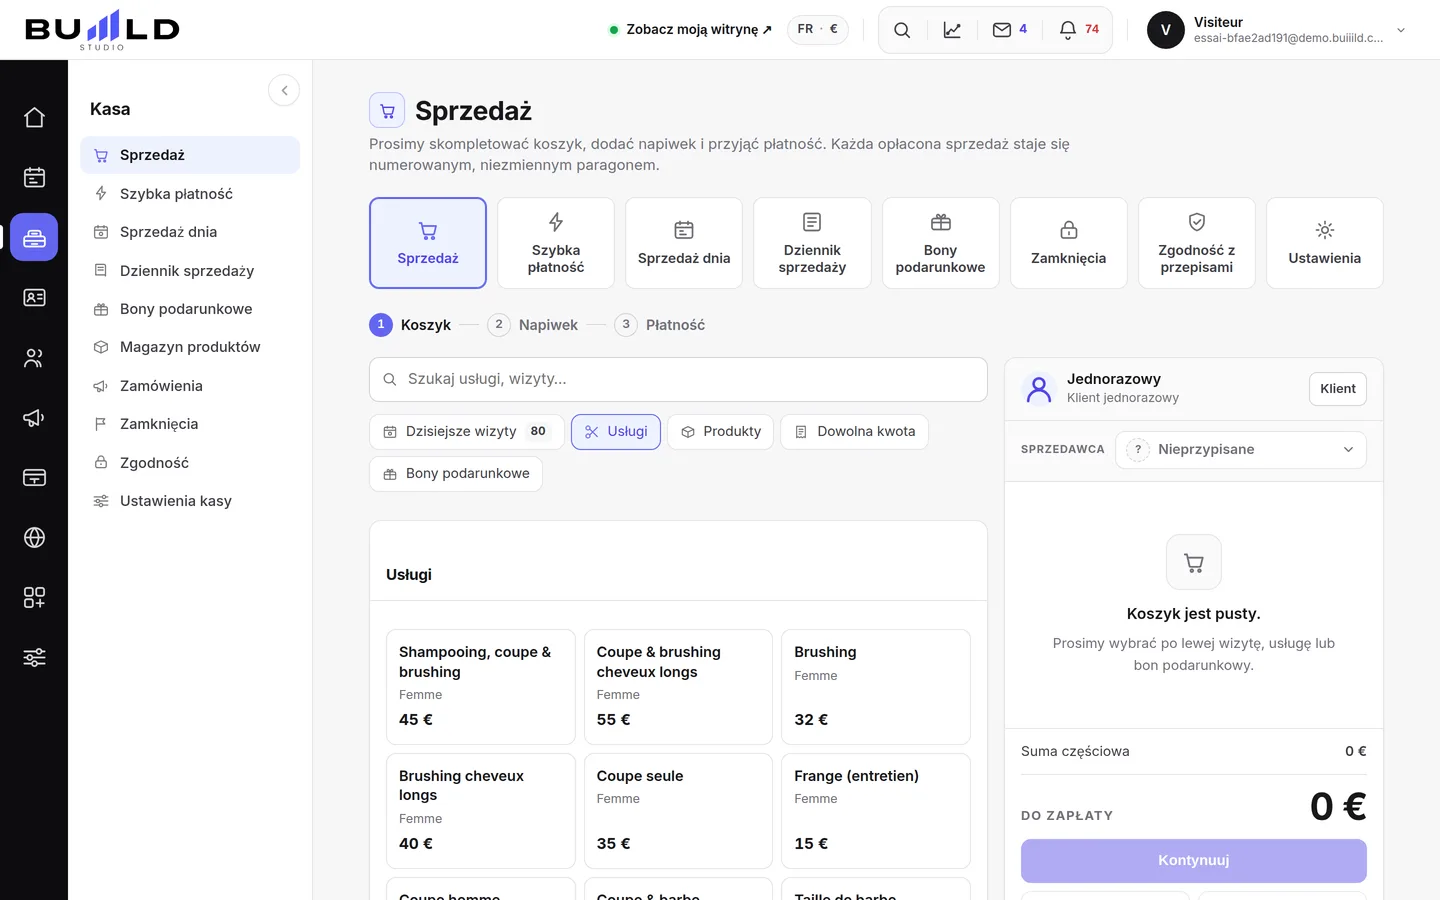Viewport: 1440px width, 900px height.
Task: Open Zamknięcia in the sidebar
Action: 190,424
